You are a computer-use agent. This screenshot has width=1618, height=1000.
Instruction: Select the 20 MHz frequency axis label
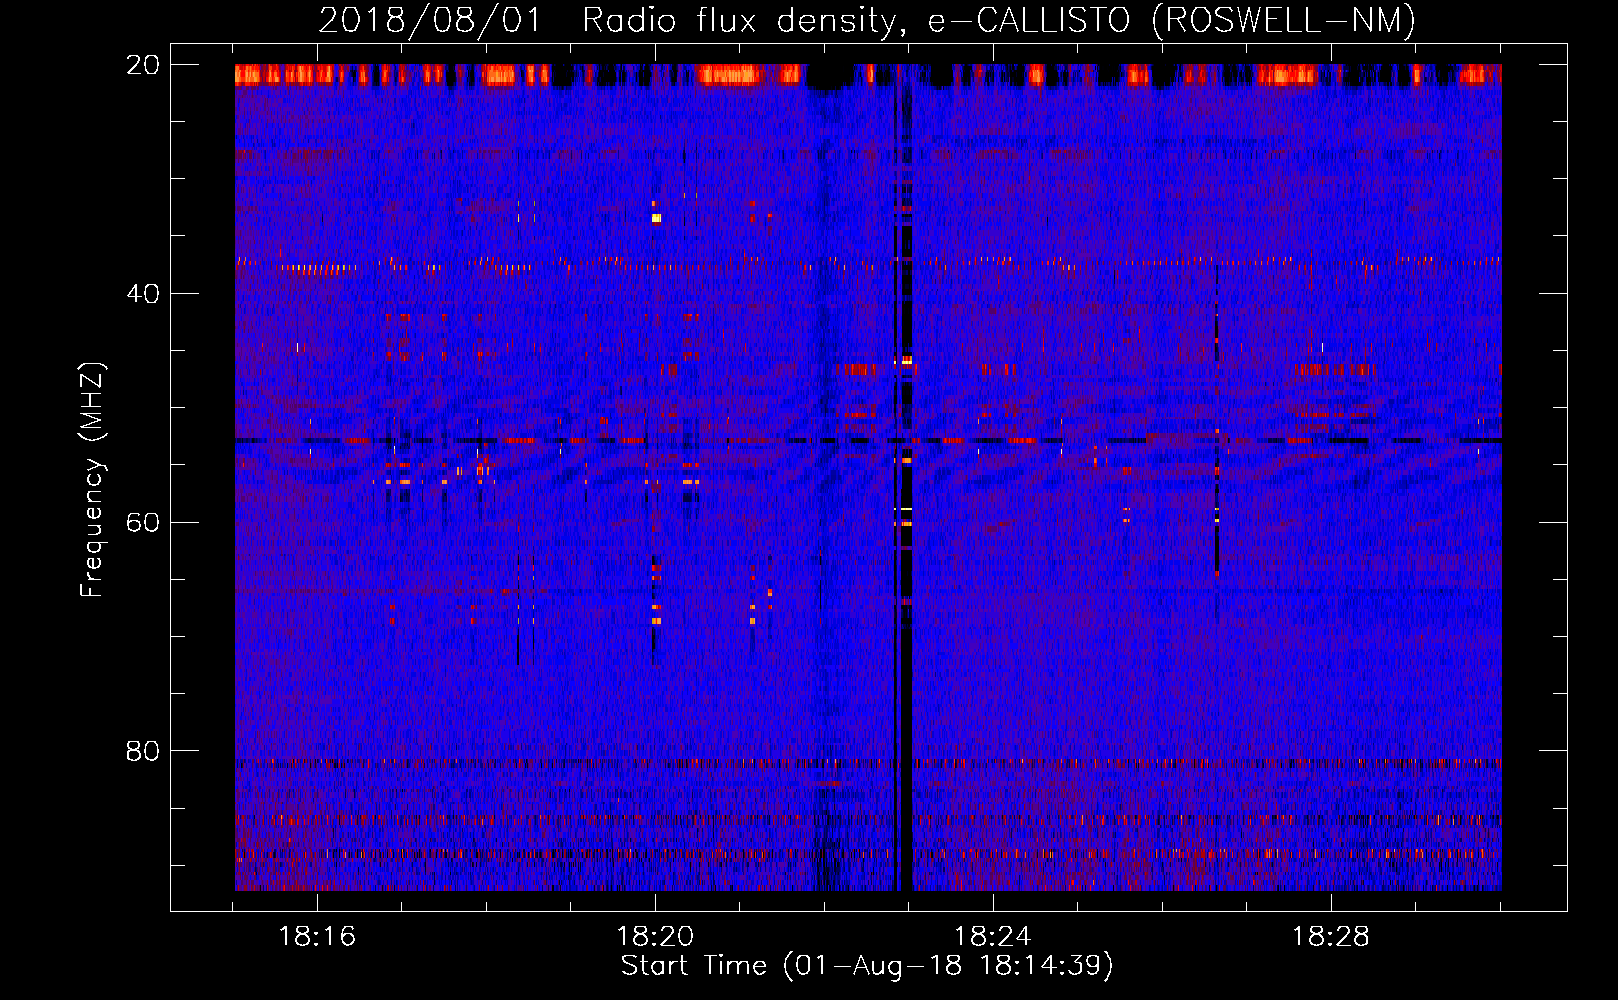tap(143, 65)
